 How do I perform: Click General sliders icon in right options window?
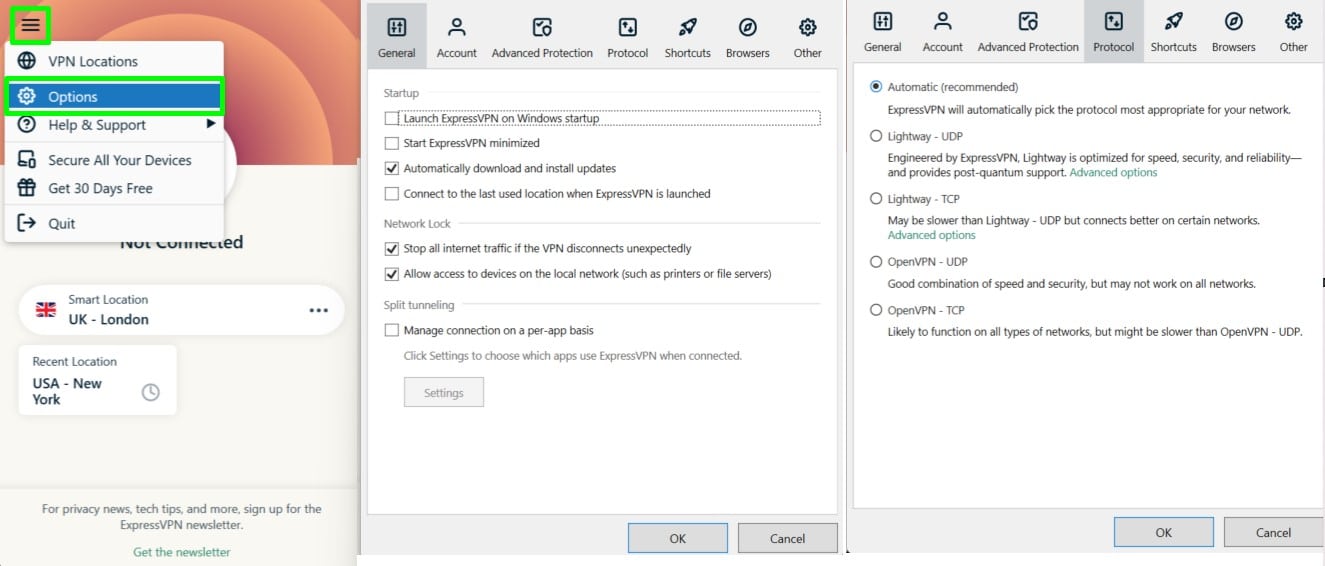tap(882, 21)
